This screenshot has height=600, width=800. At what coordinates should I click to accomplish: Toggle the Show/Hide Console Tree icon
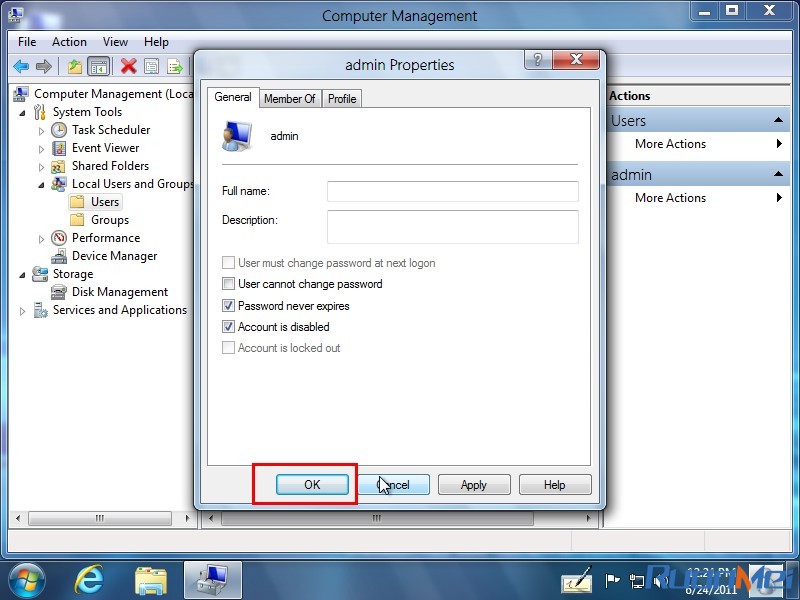(x=99, y=66)
